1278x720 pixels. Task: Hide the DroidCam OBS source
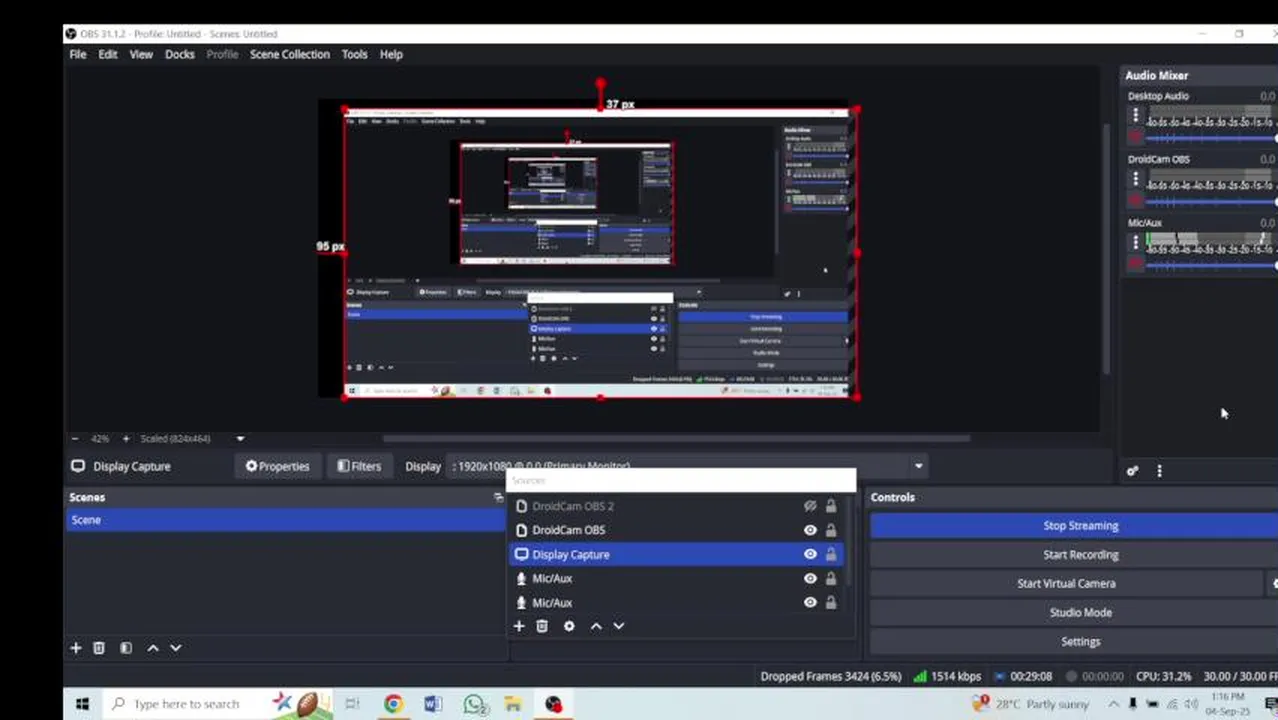coord(810,530)
